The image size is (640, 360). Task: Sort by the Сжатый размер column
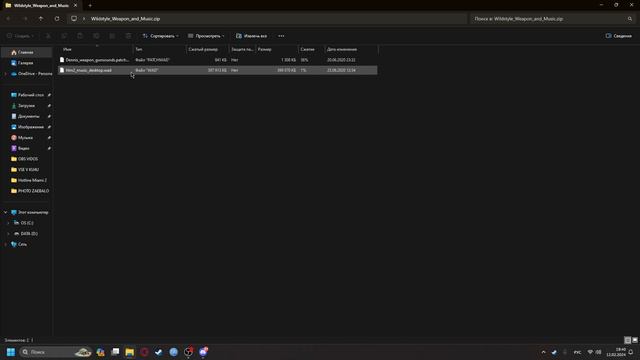pos(207,49)
